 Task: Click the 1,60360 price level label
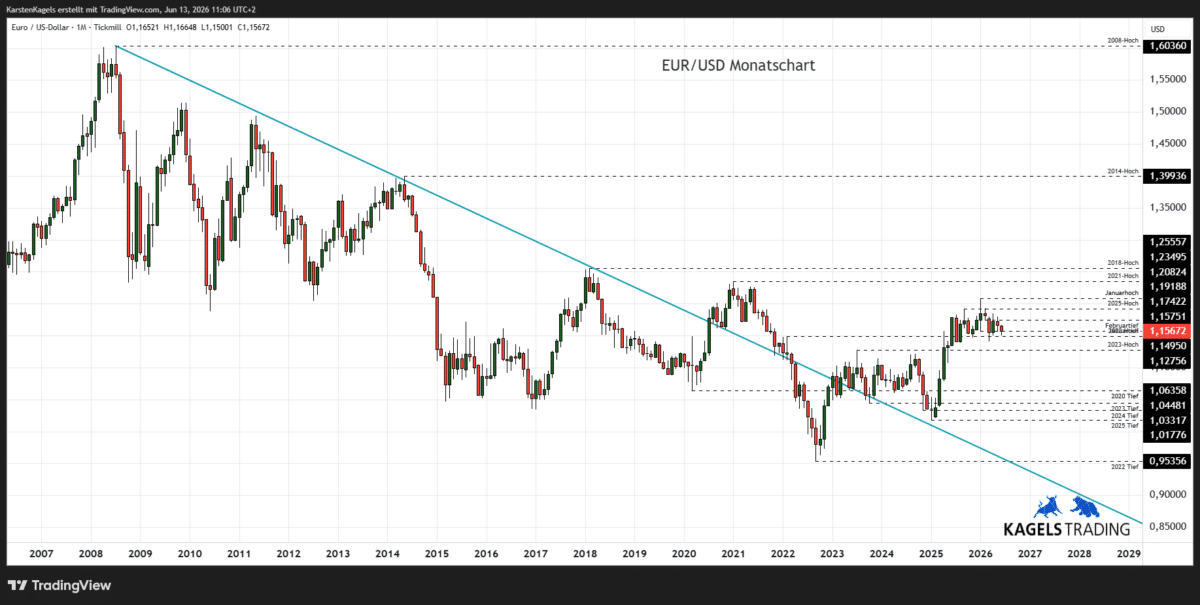(x=1168, y=46)
